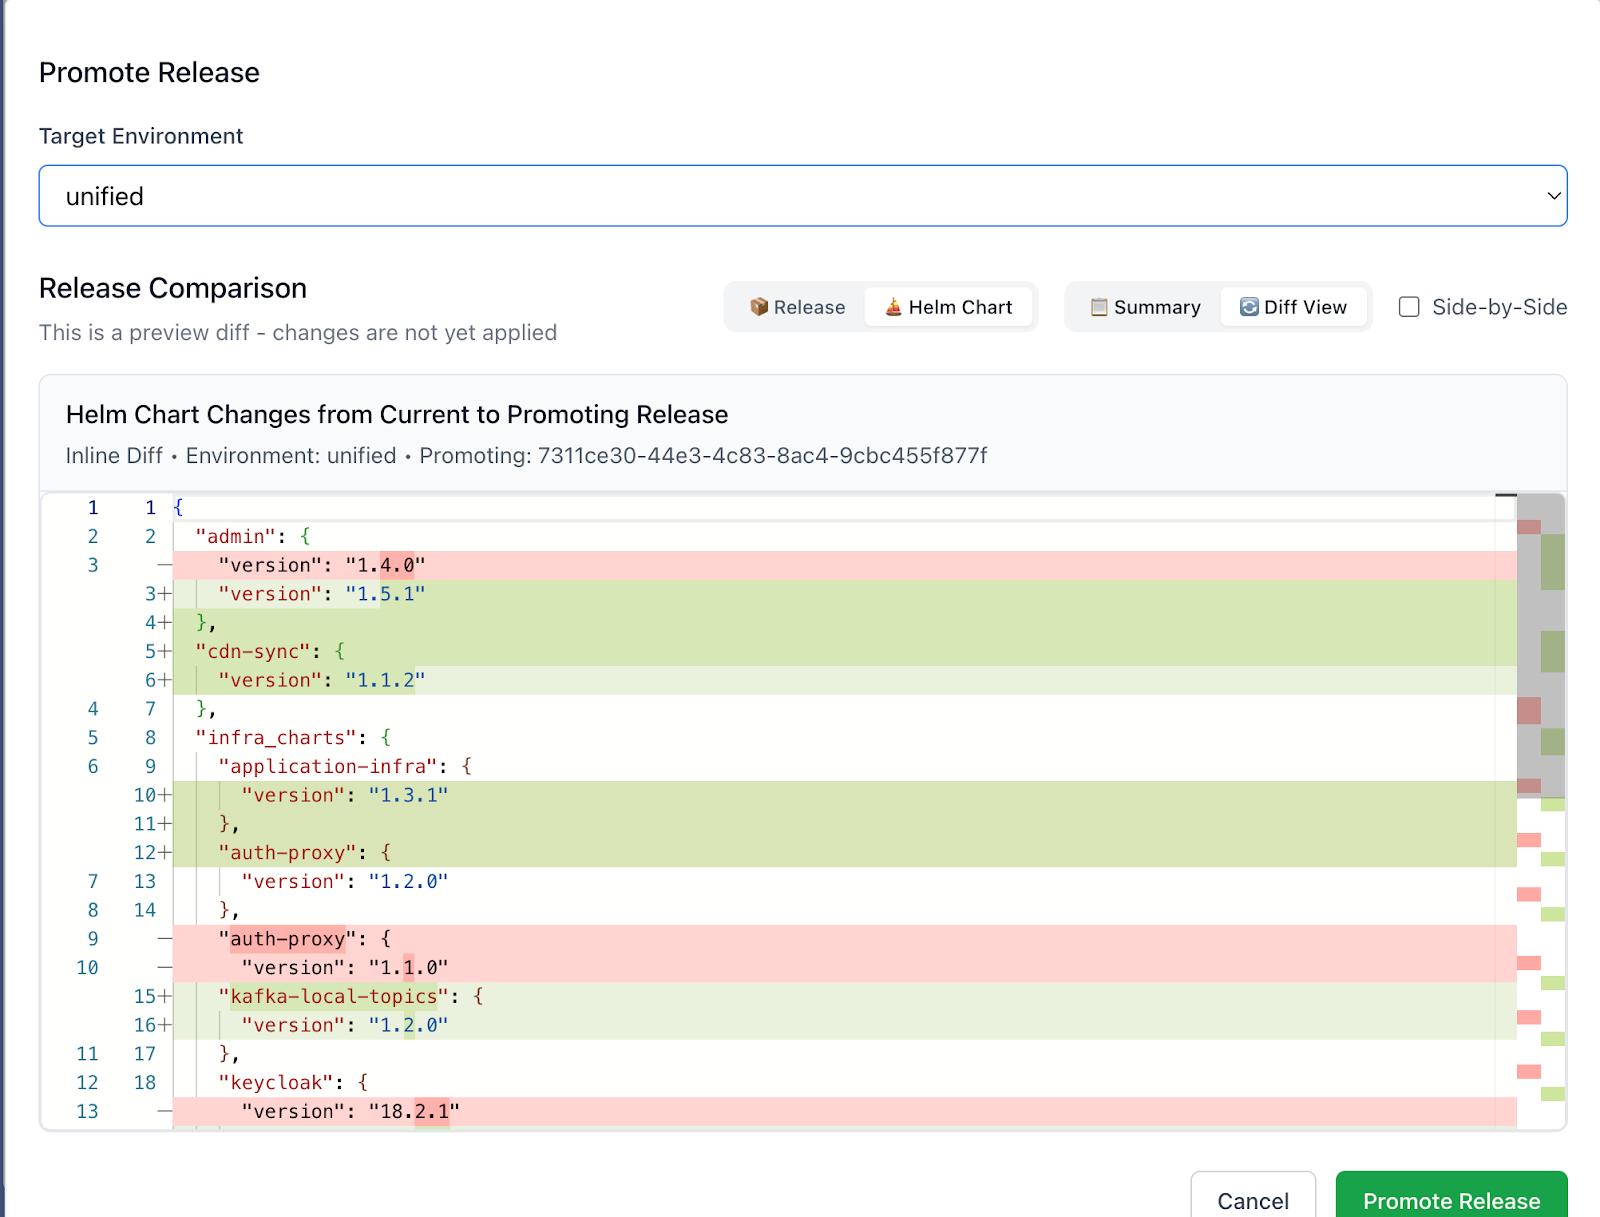
Task: Click the removed version 18.2.1 line
Action: 350,1112
